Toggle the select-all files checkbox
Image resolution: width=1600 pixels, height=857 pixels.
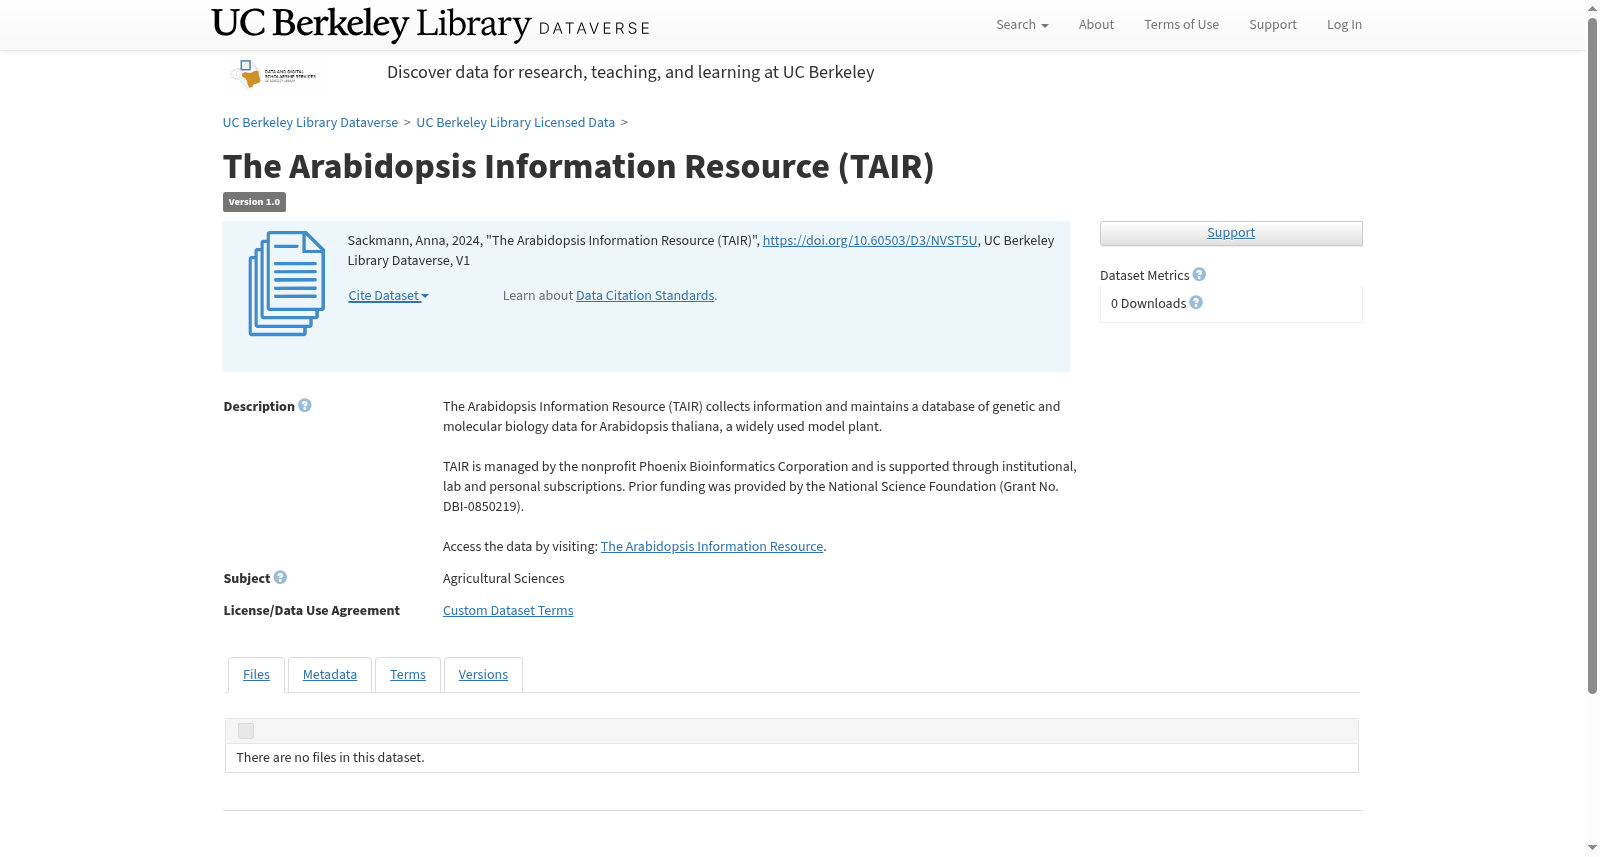pyautogui.click(x=246, y=731)
